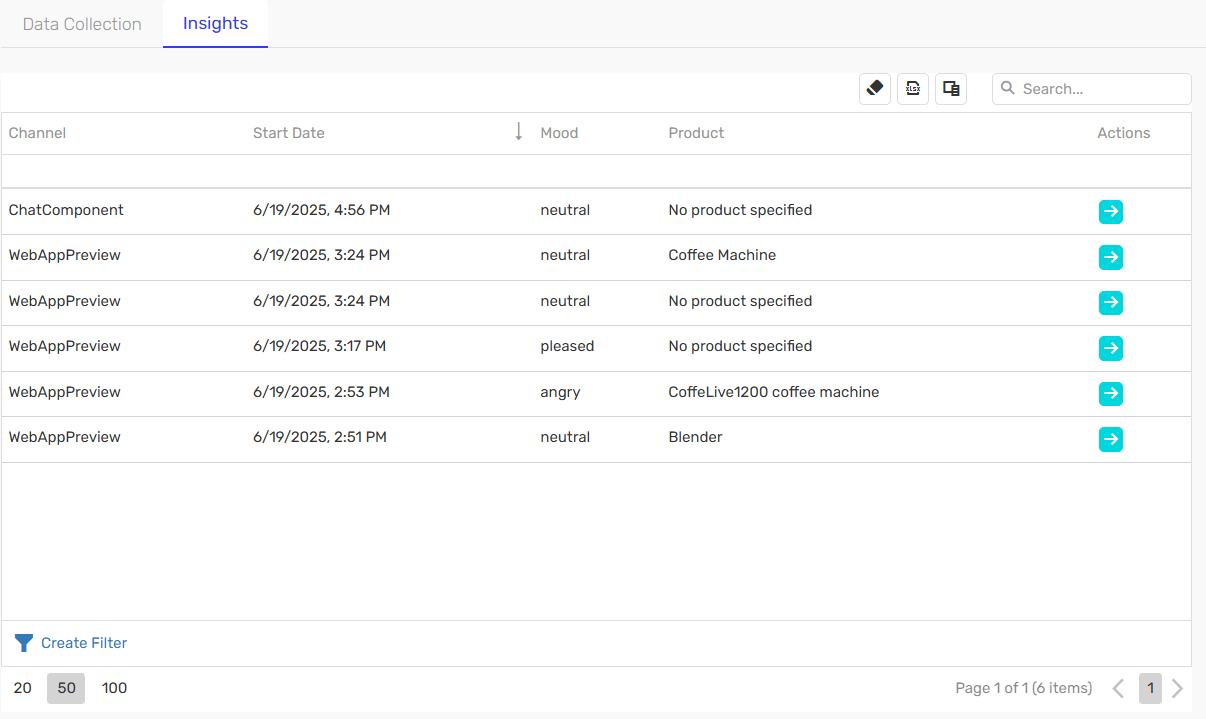1206x719 pixels.
Task: Click the 6/19/2025, 2:53 PM date cell
Action: point(322,392)
